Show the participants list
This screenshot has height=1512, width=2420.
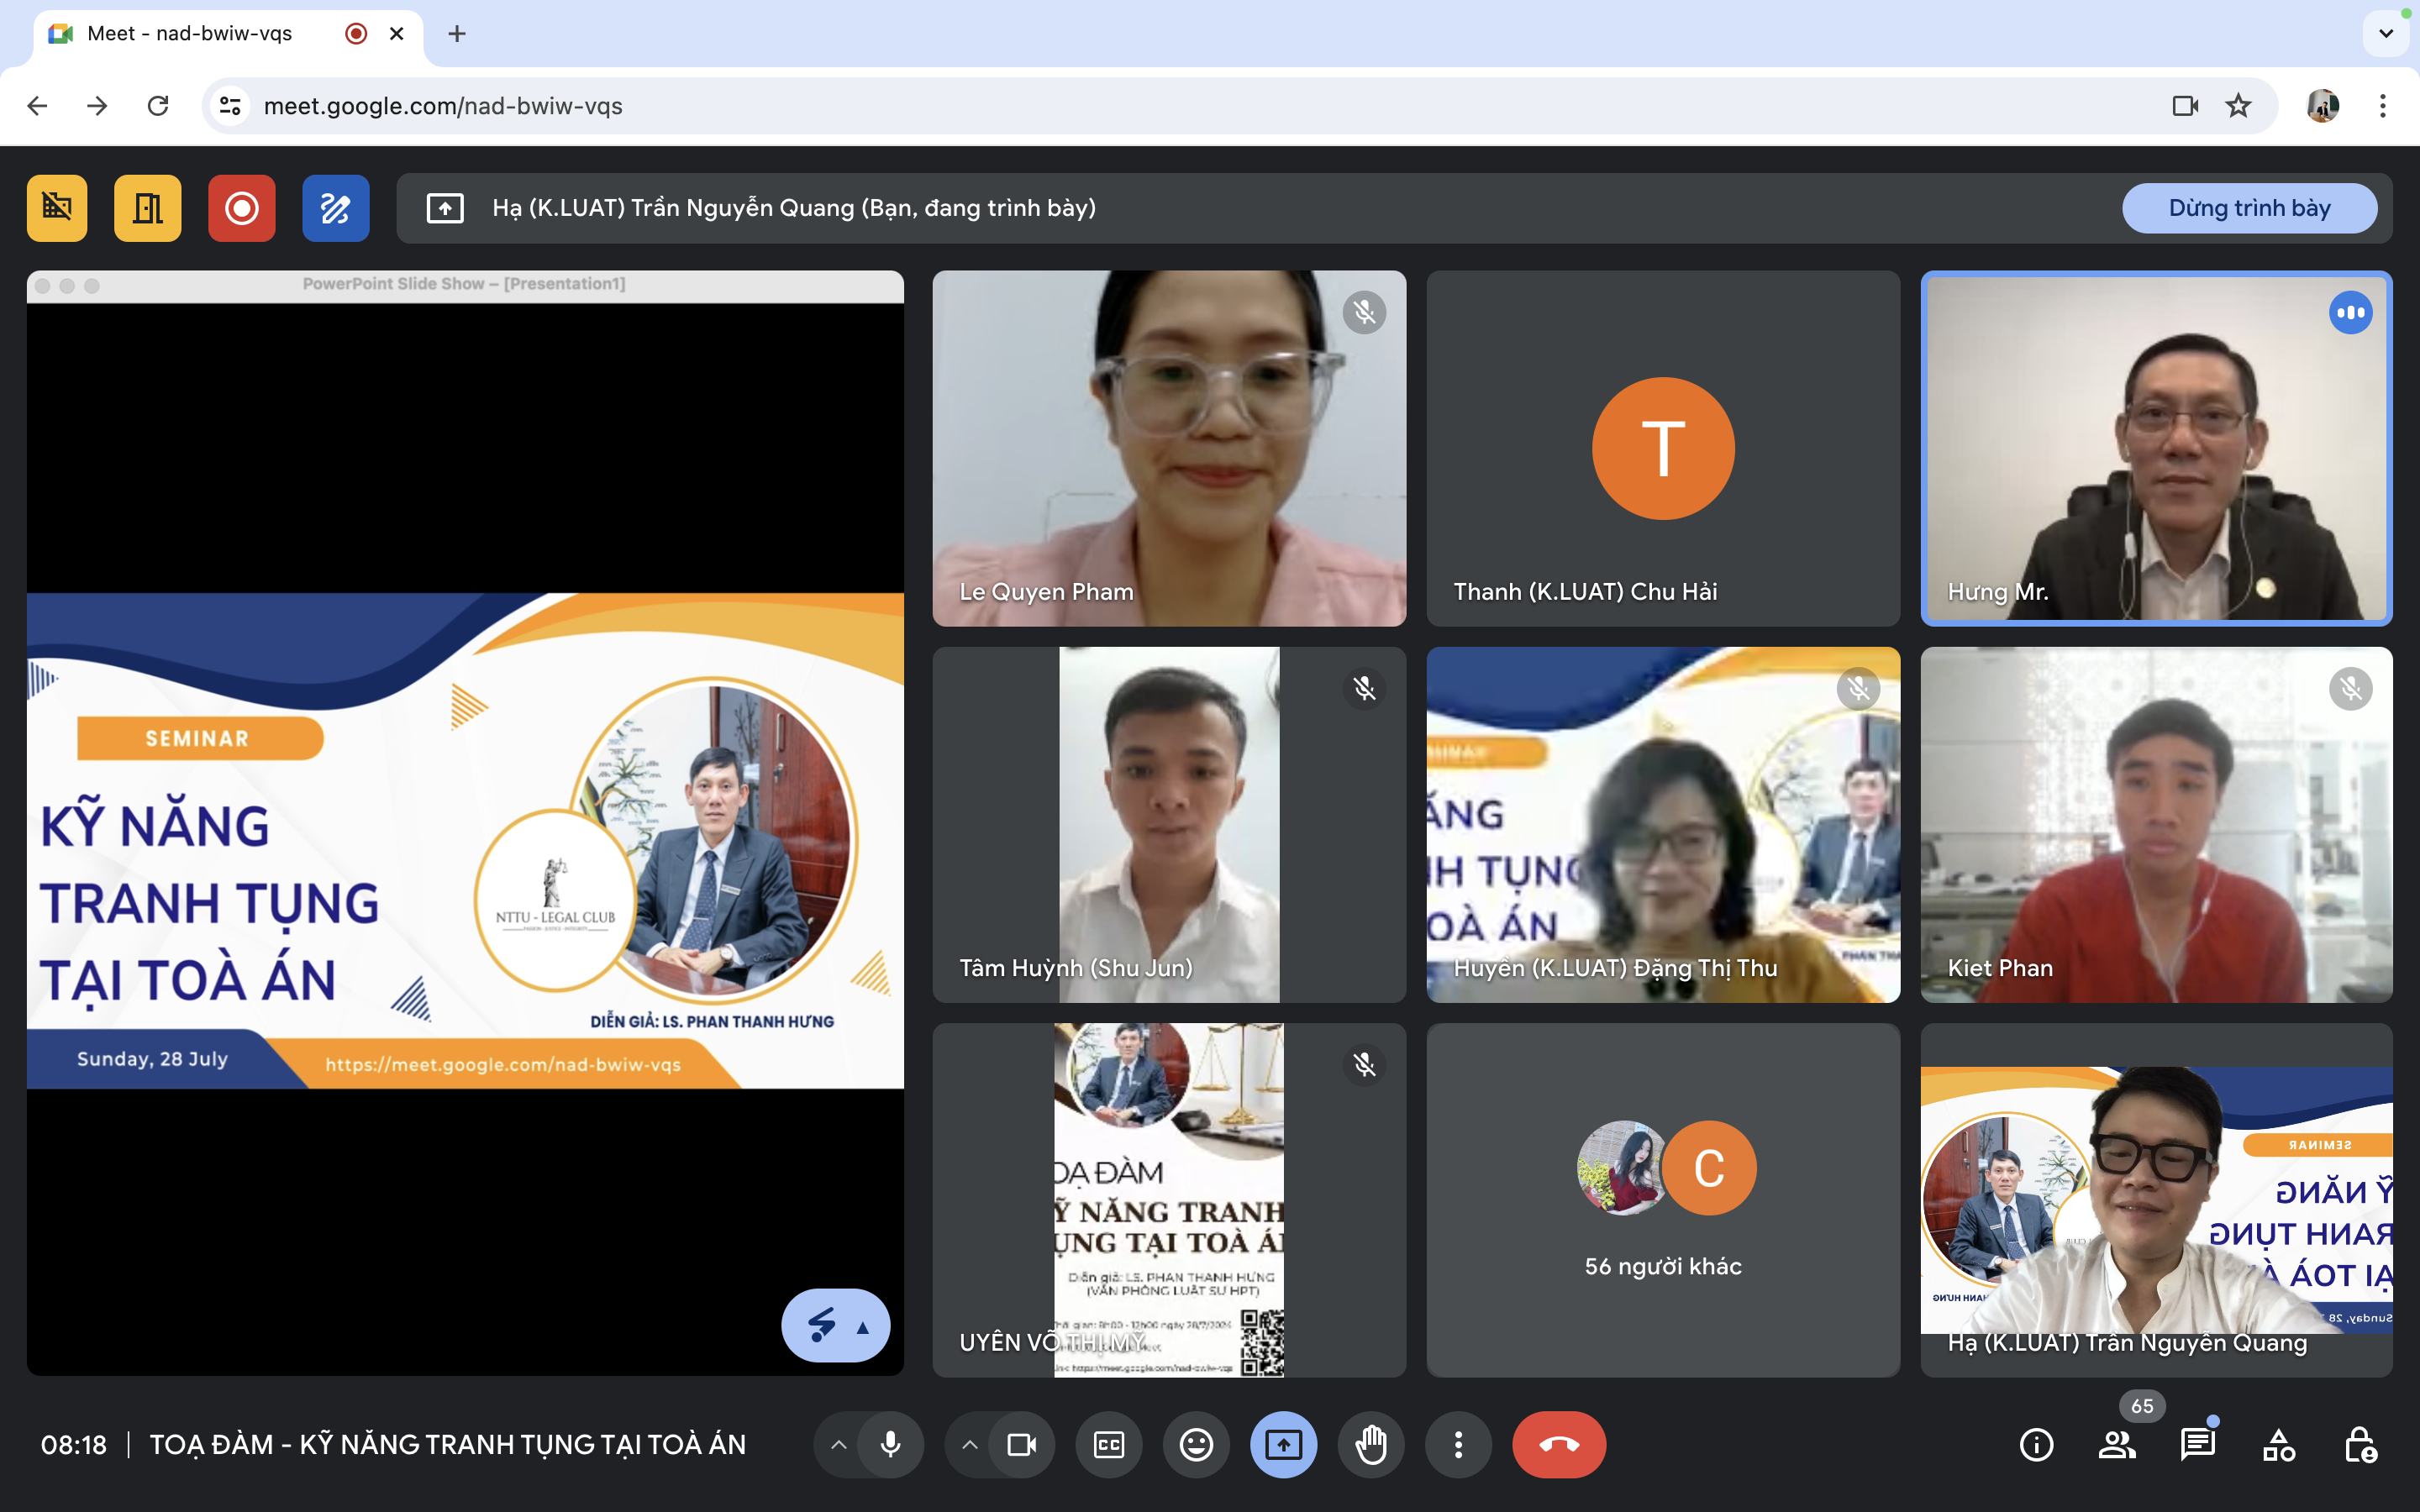click(x=2116, y=1444)
